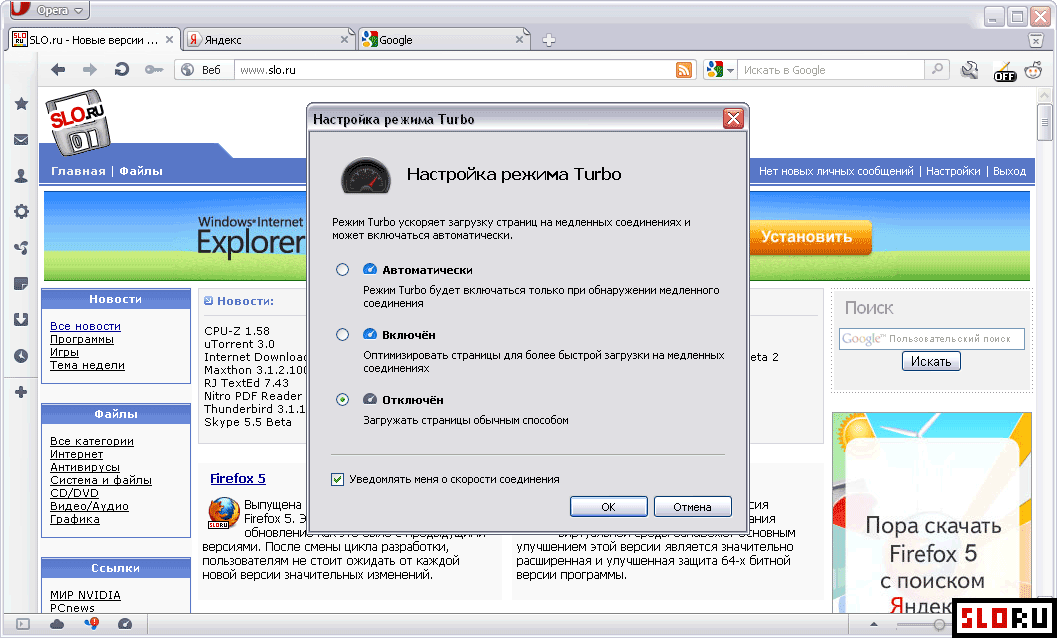The image size is (1057, 638).
Task: Click the Opera Link cloud icon
Action: [57, 625]
